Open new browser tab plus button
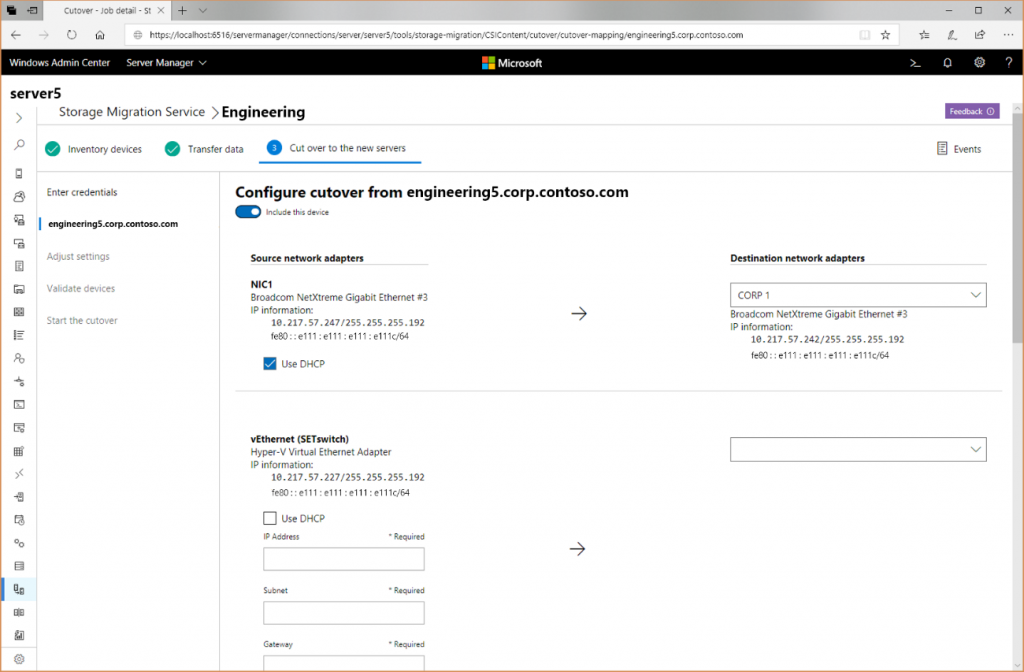Image resolution: width=1024 pixels, height=672 pixels. click(182, 10)
